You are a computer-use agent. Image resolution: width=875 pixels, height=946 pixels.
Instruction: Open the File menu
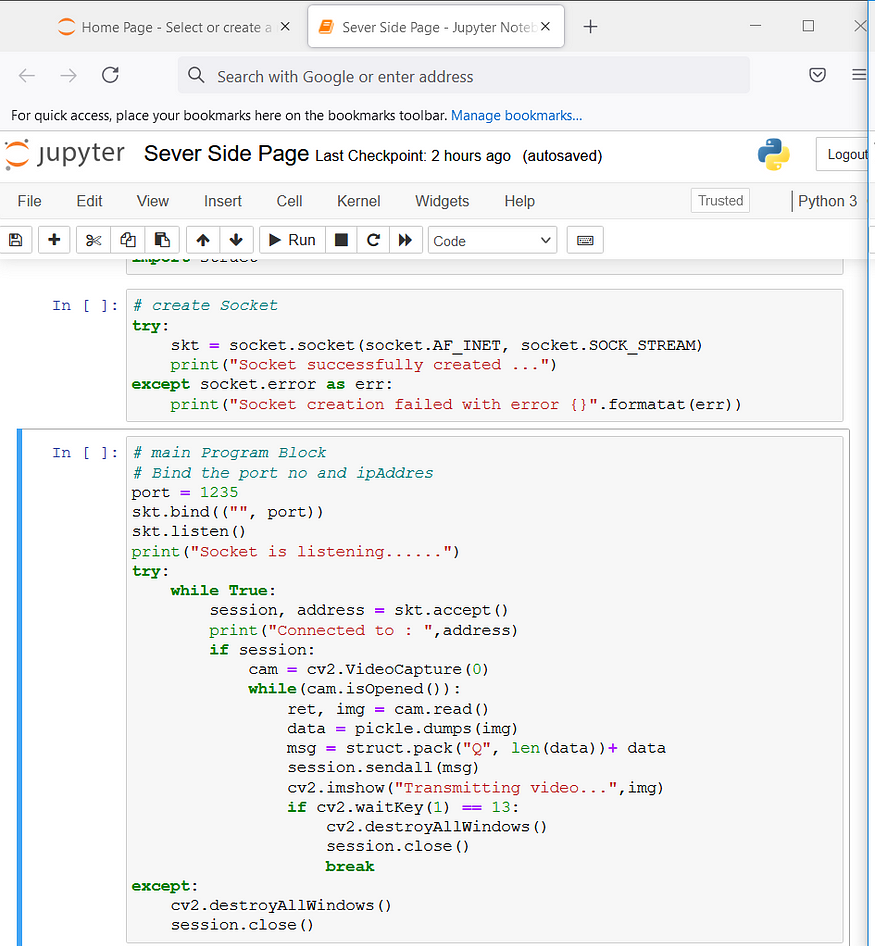pos(30,201)
